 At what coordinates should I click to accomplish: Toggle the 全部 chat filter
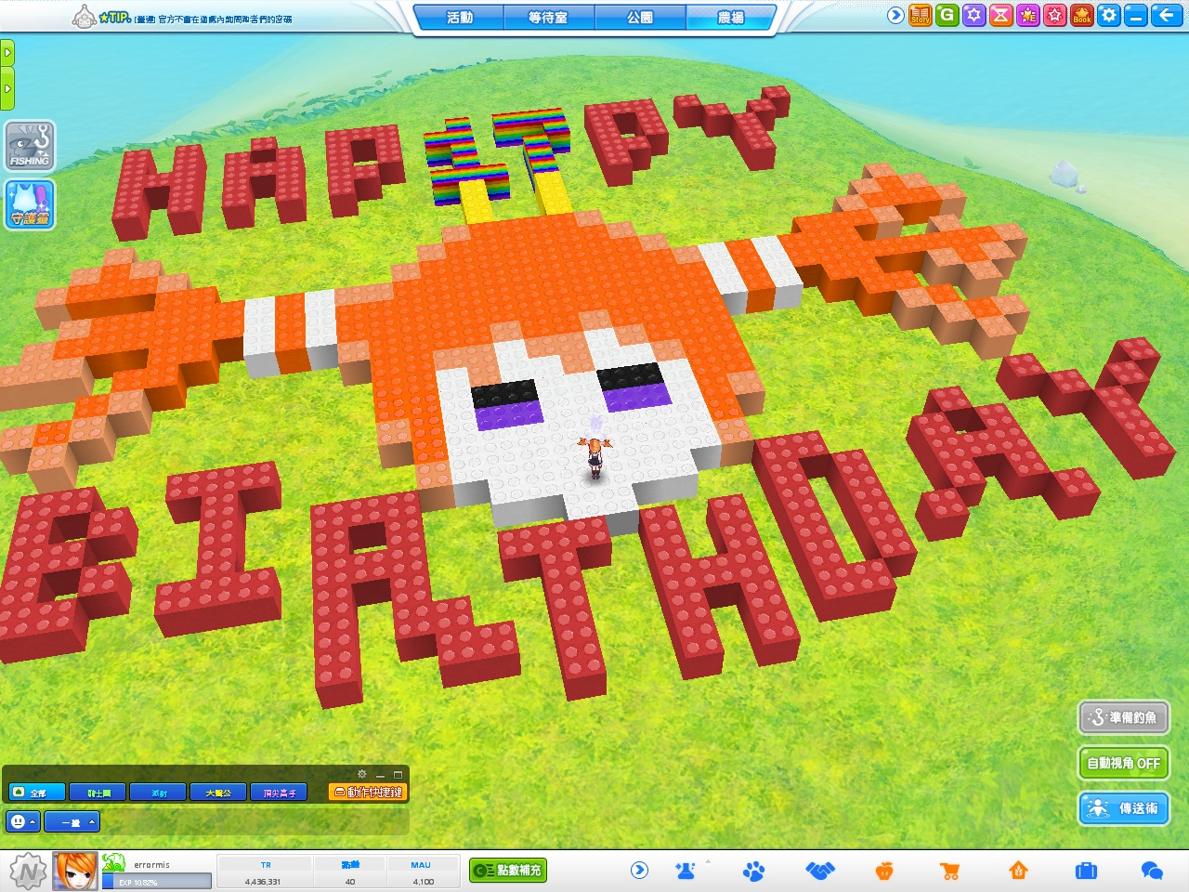pos(37,792)
